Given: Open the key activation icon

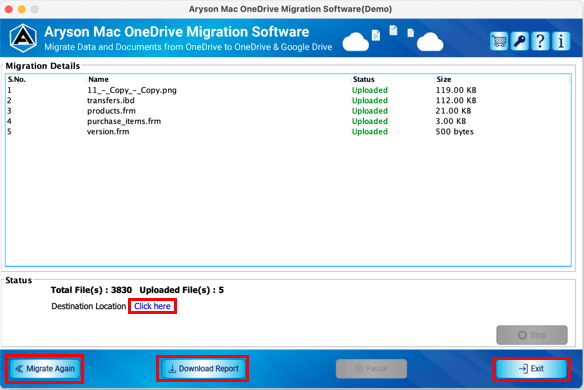Looking at the screenshot, I should click(x=520, y=41).
